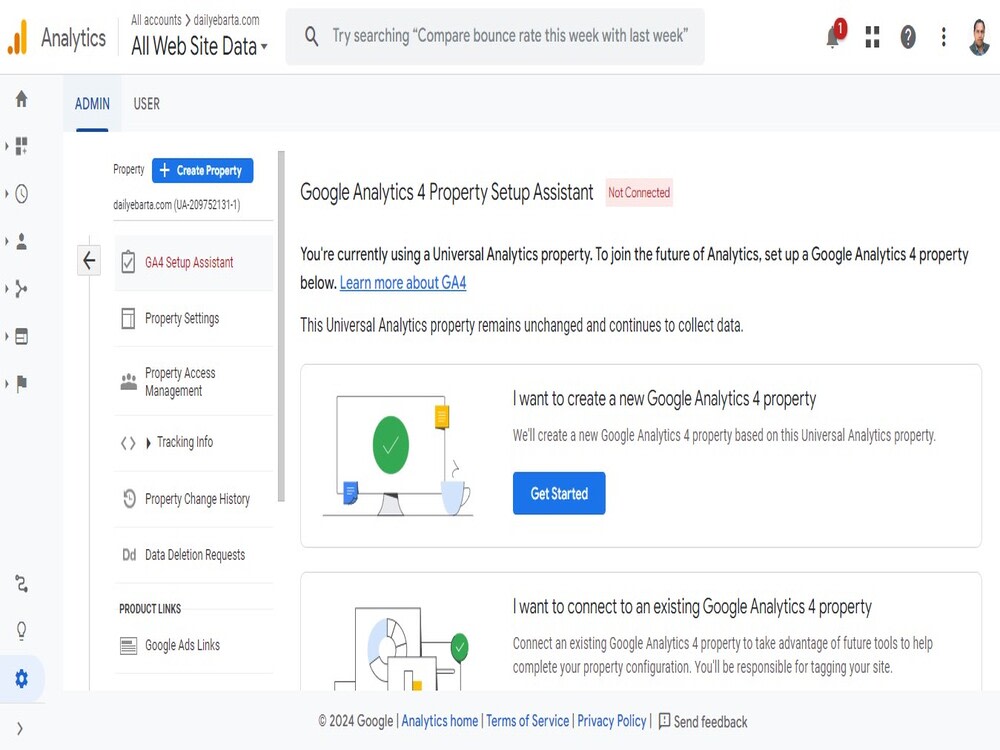Click the Property Change History clock icon
Image resolution: width=1000 pixels, height=750 pixels.
(x=129, y=499)
